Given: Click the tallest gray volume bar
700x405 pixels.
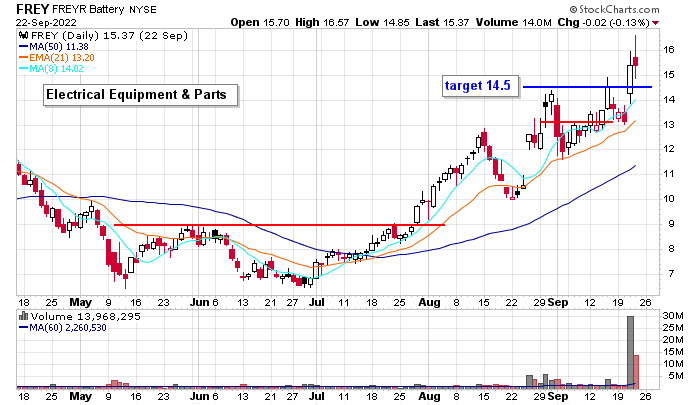Looking at the screenshot, I should (630, 352).
